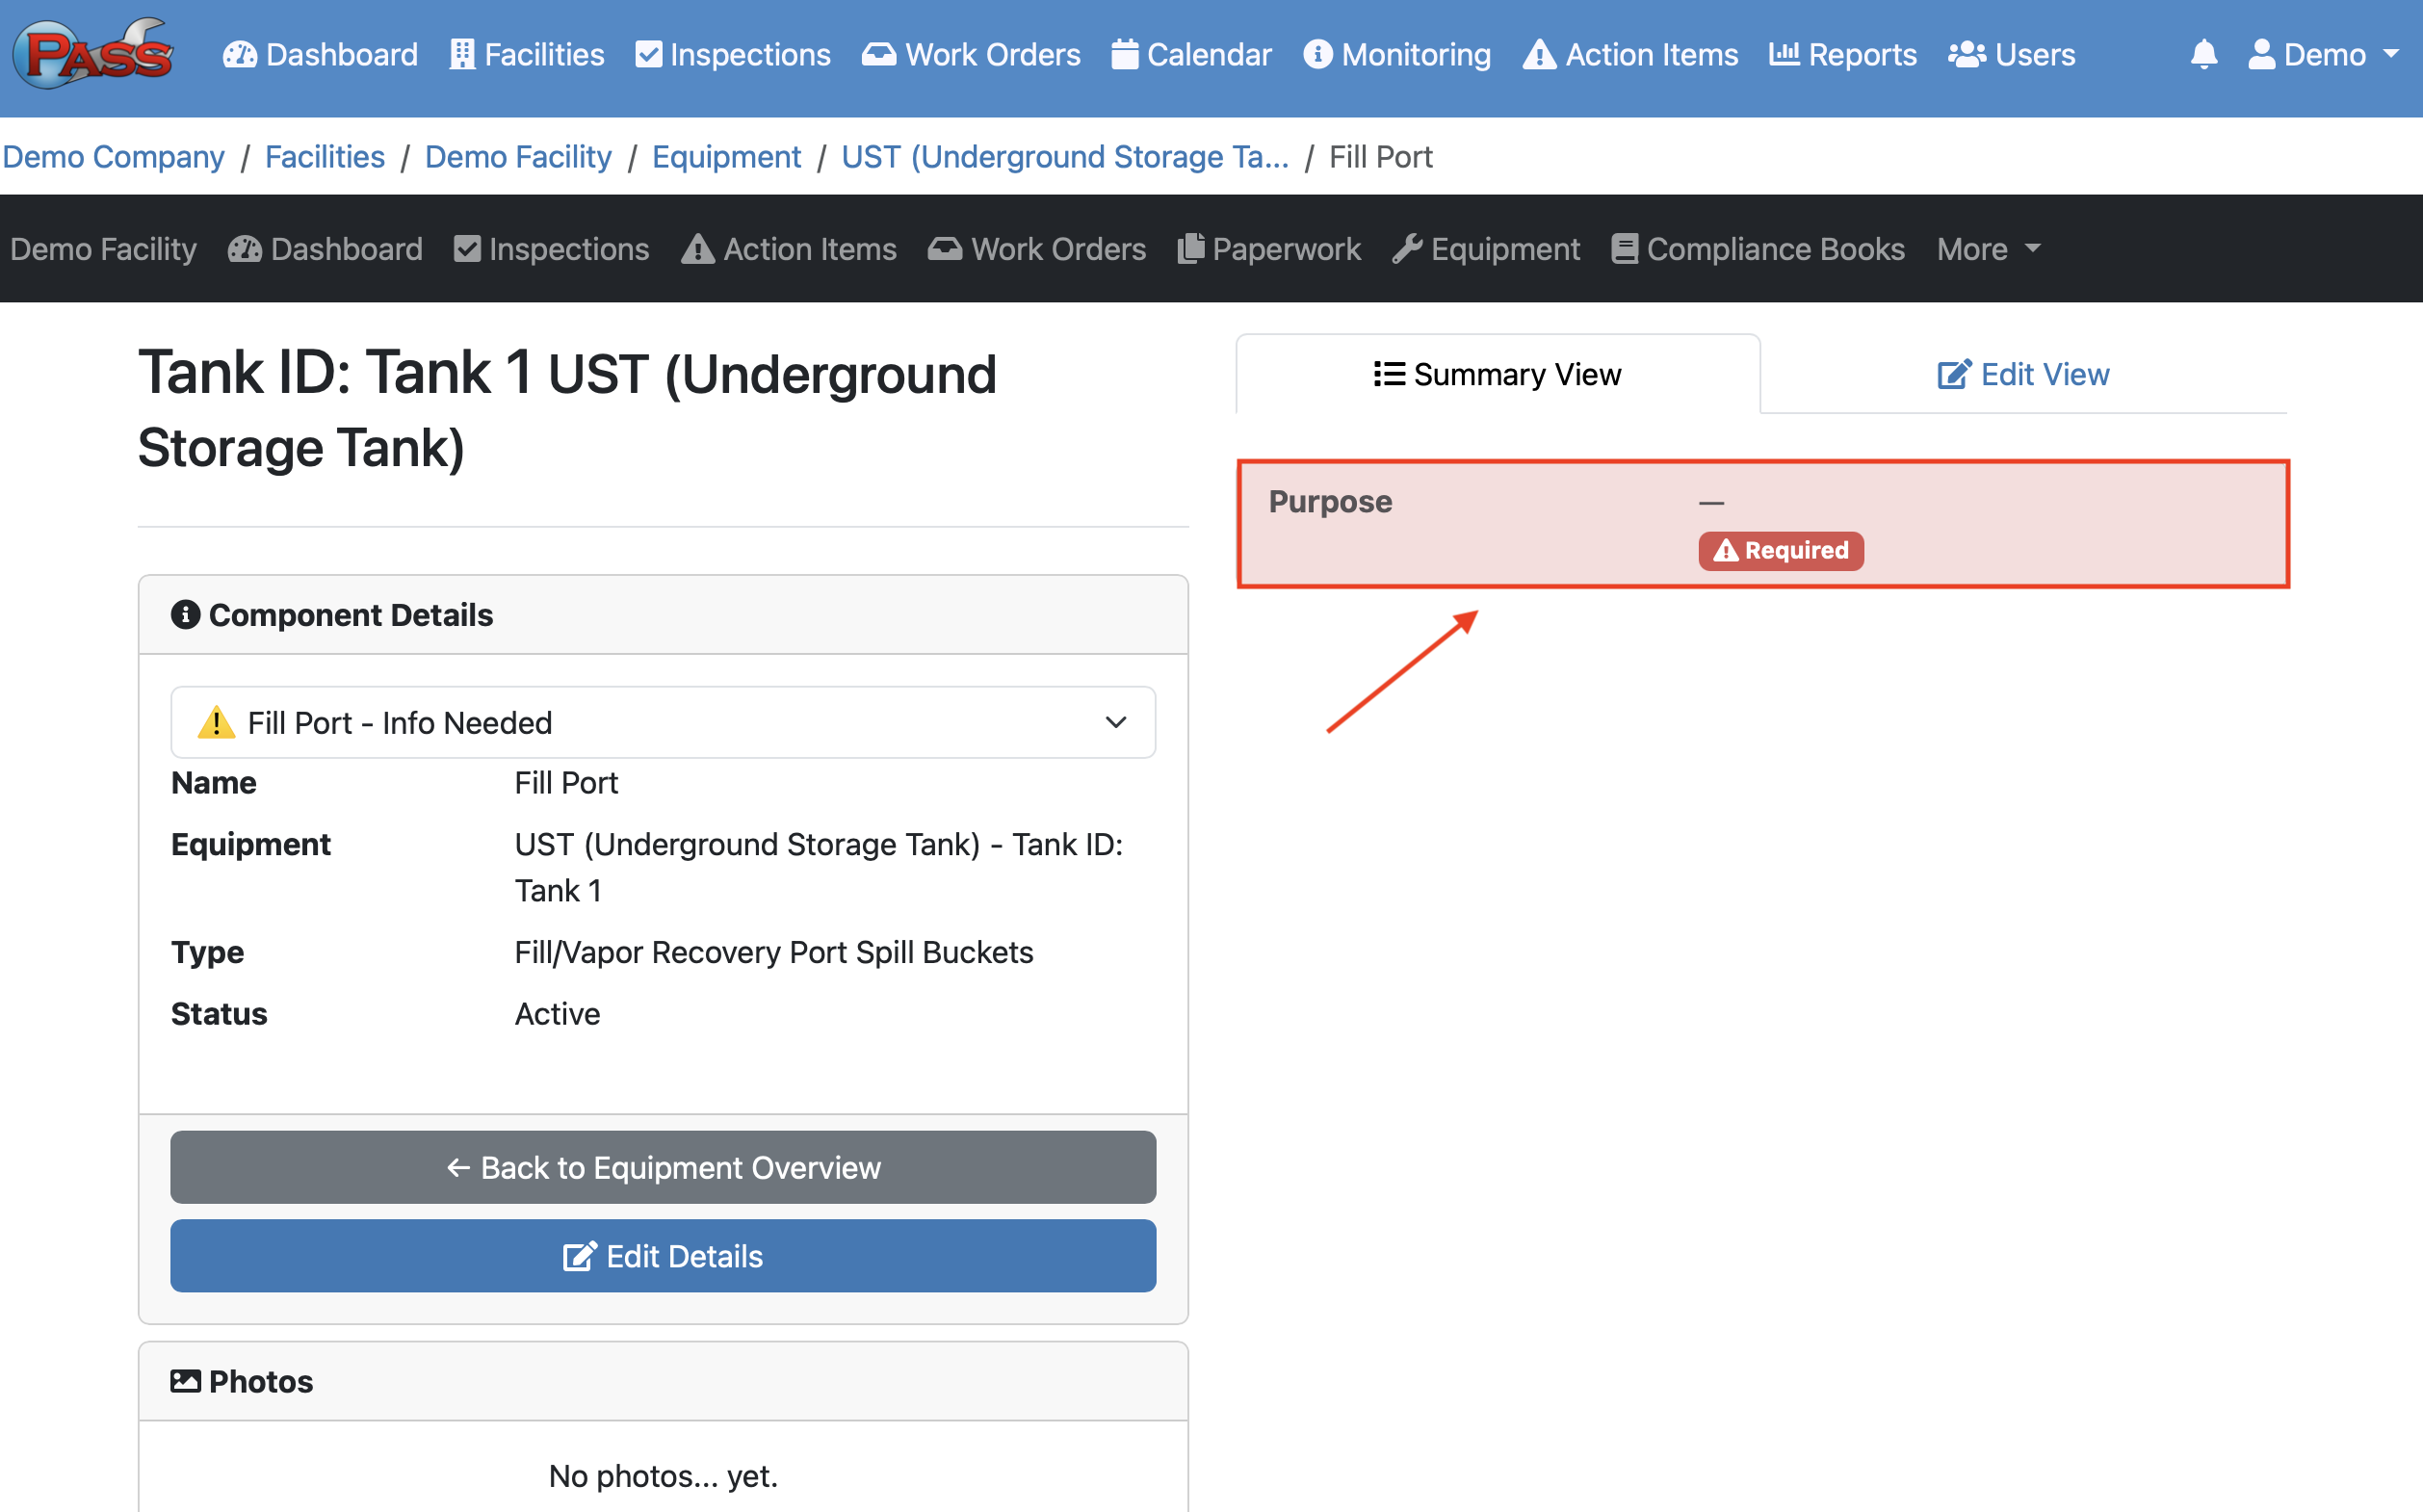Open notifications bell icon
Viewport: 2423px width, 1512px height.
tap(2203, 54)
